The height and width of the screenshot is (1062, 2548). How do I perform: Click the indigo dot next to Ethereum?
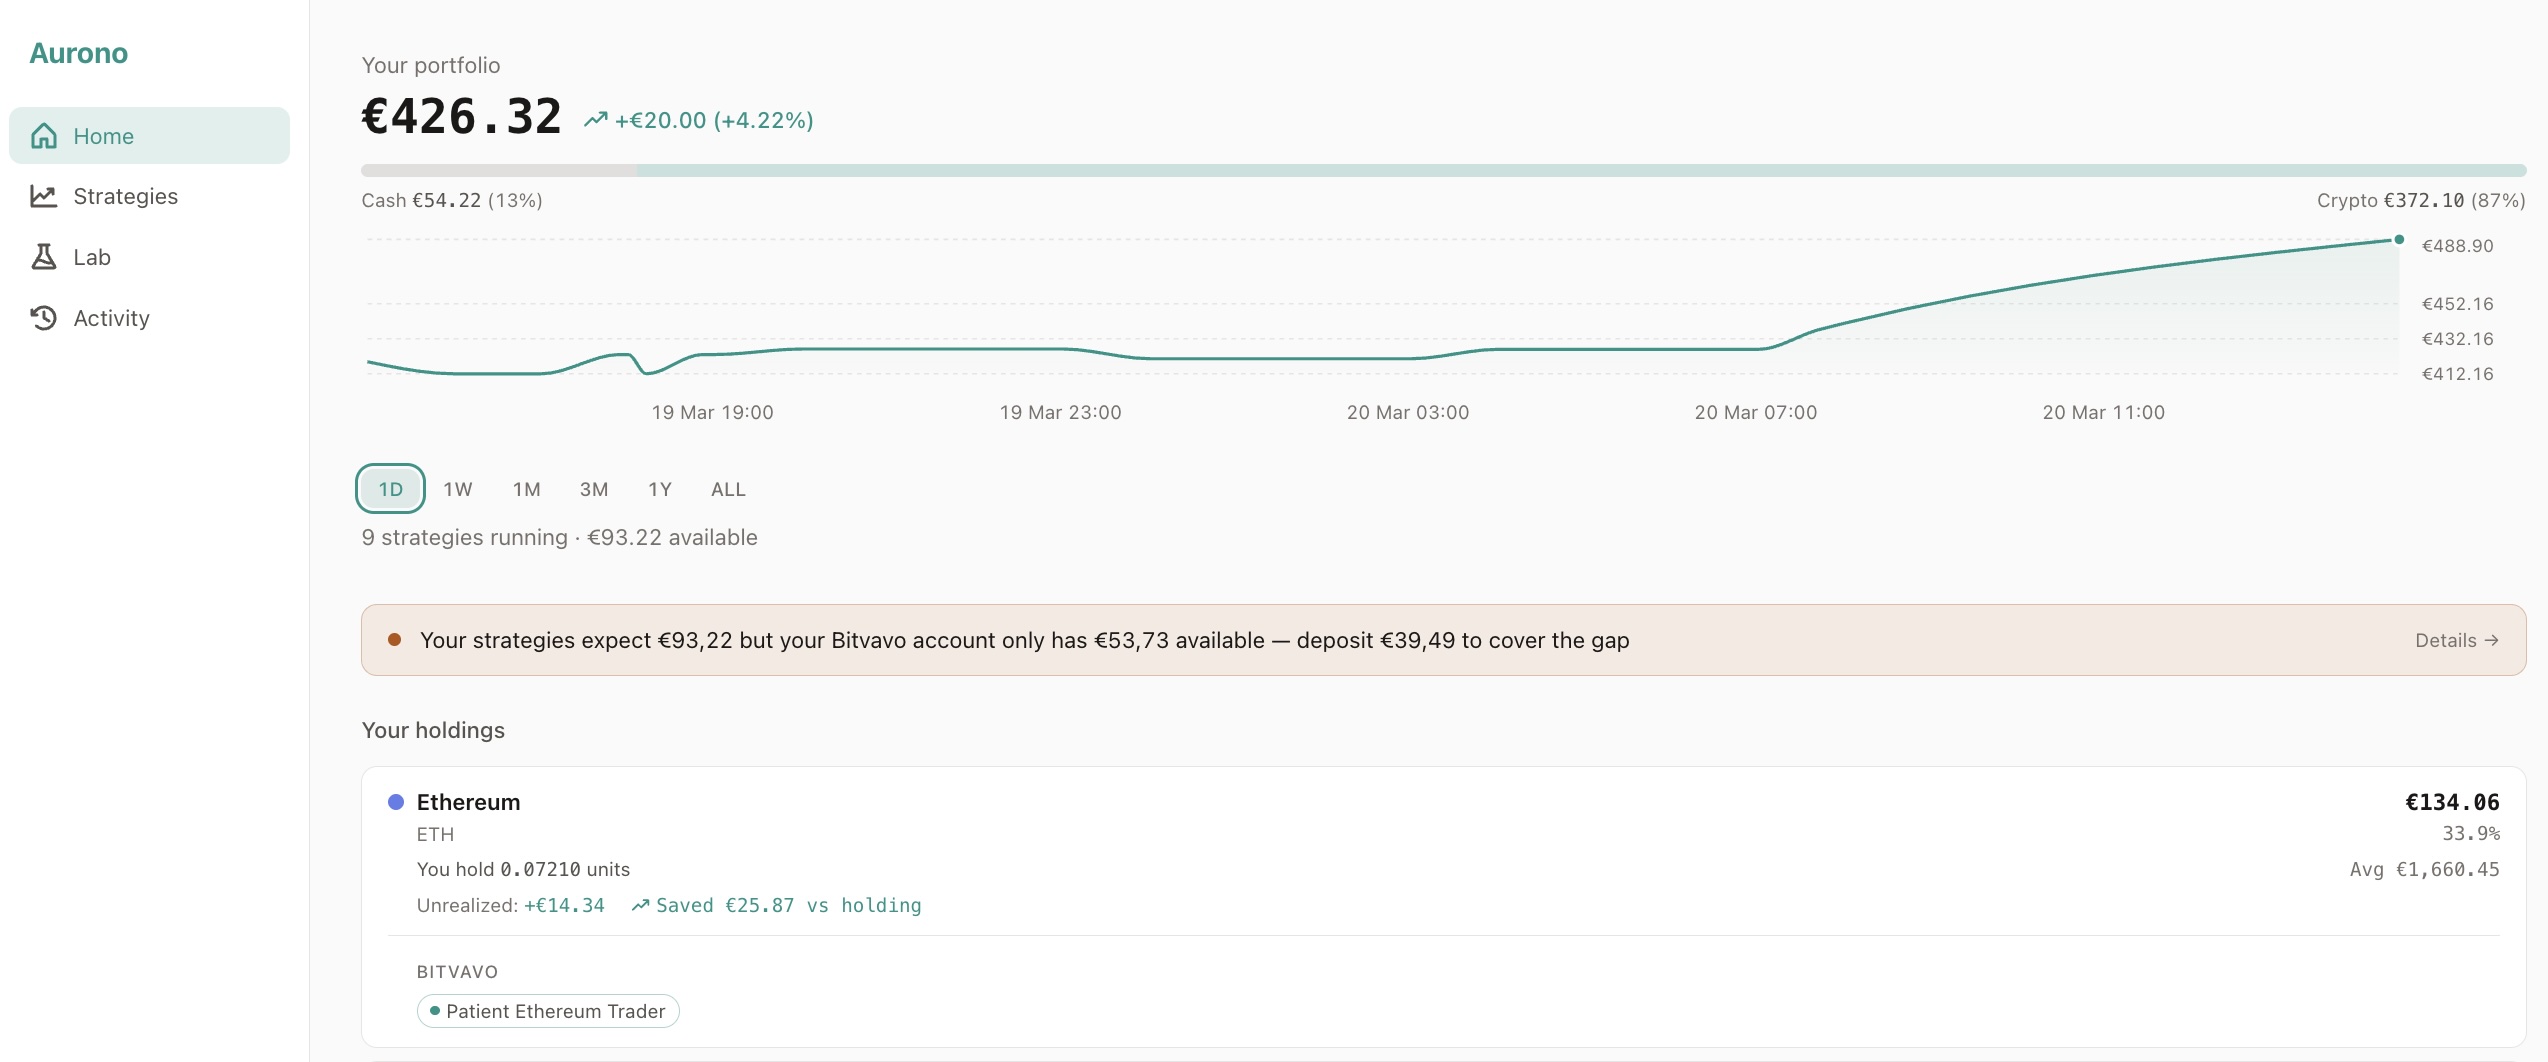pos(396,801)
